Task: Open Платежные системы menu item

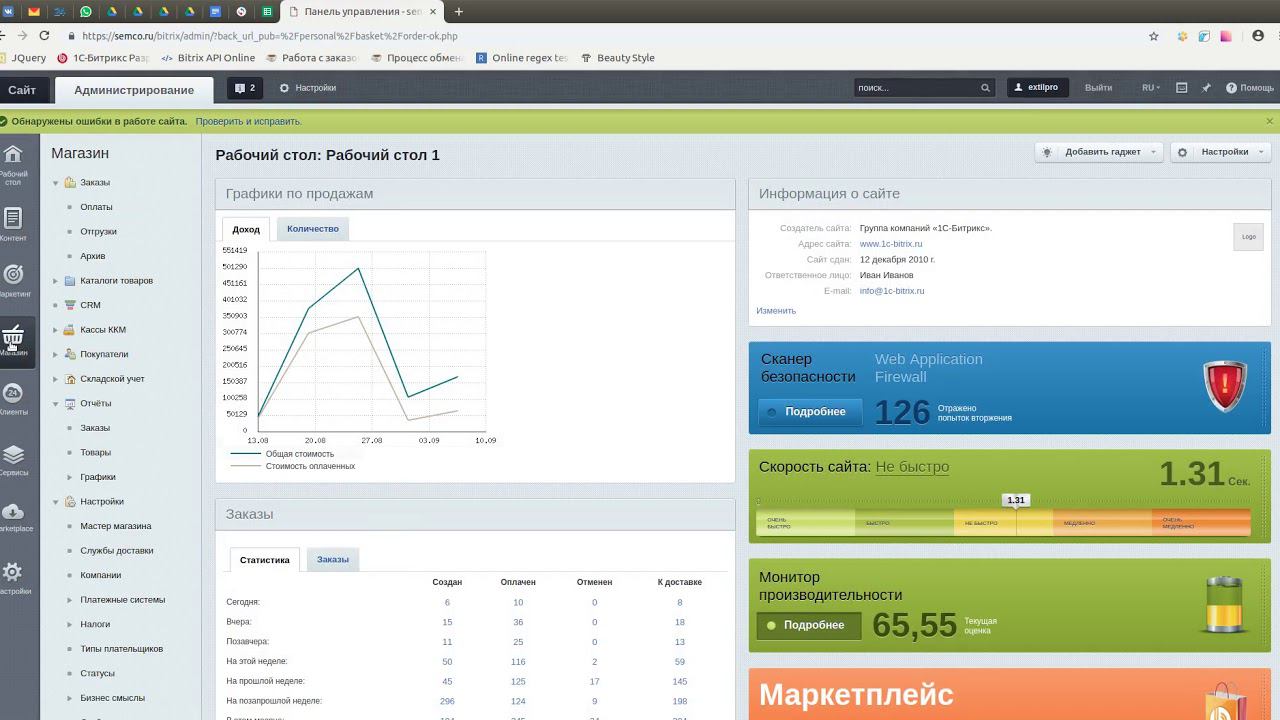Action: (123, 600)
